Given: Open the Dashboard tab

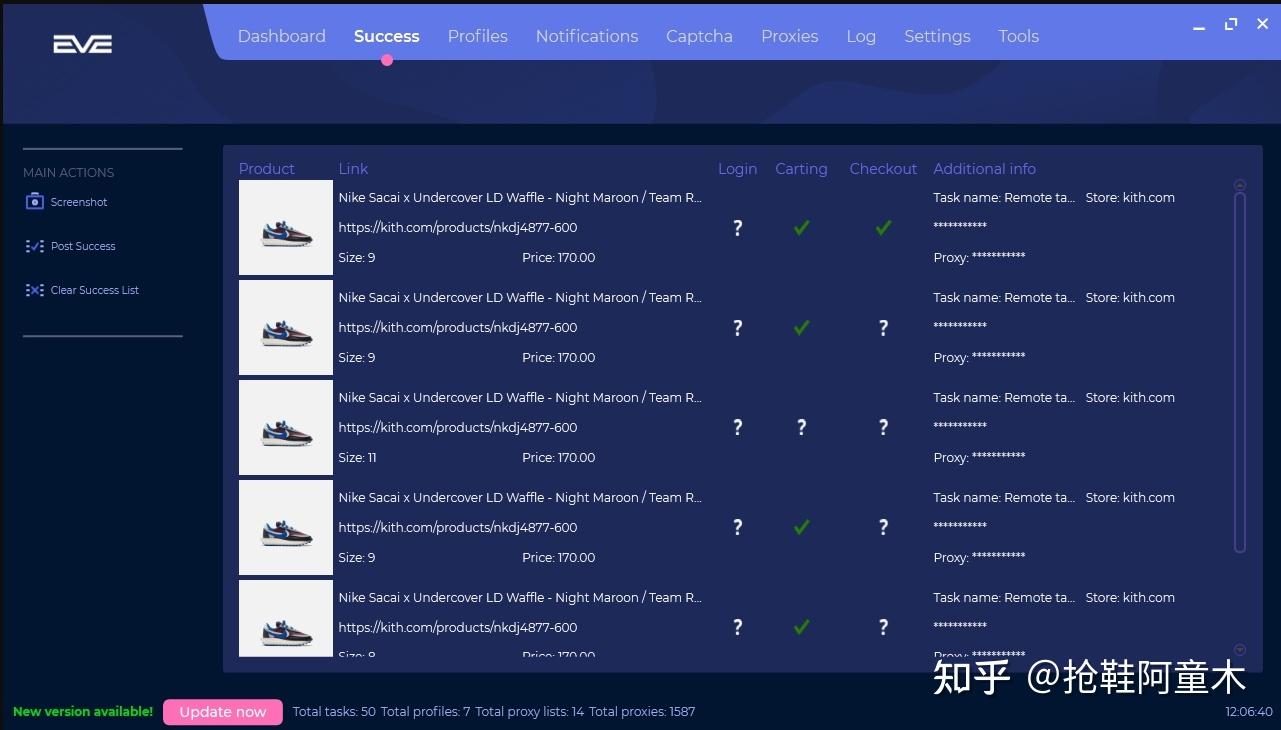Looking at the screenshot, I should click(281, 36).
